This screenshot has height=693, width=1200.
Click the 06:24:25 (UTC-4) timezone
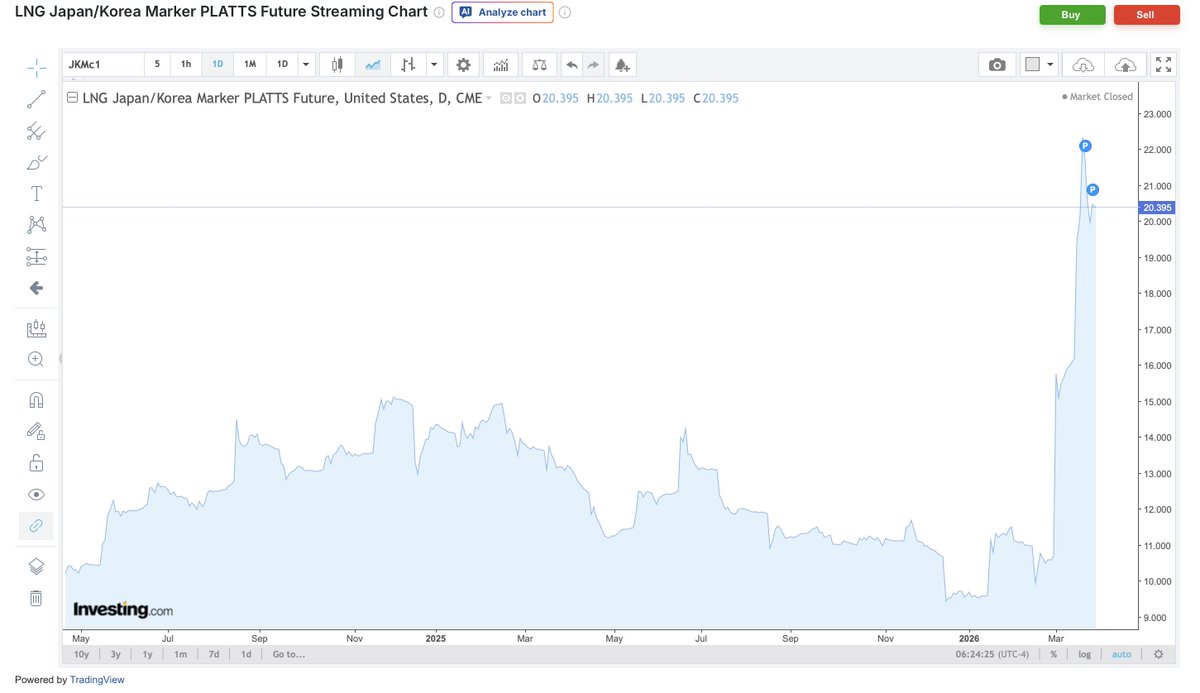coord(992,654)
